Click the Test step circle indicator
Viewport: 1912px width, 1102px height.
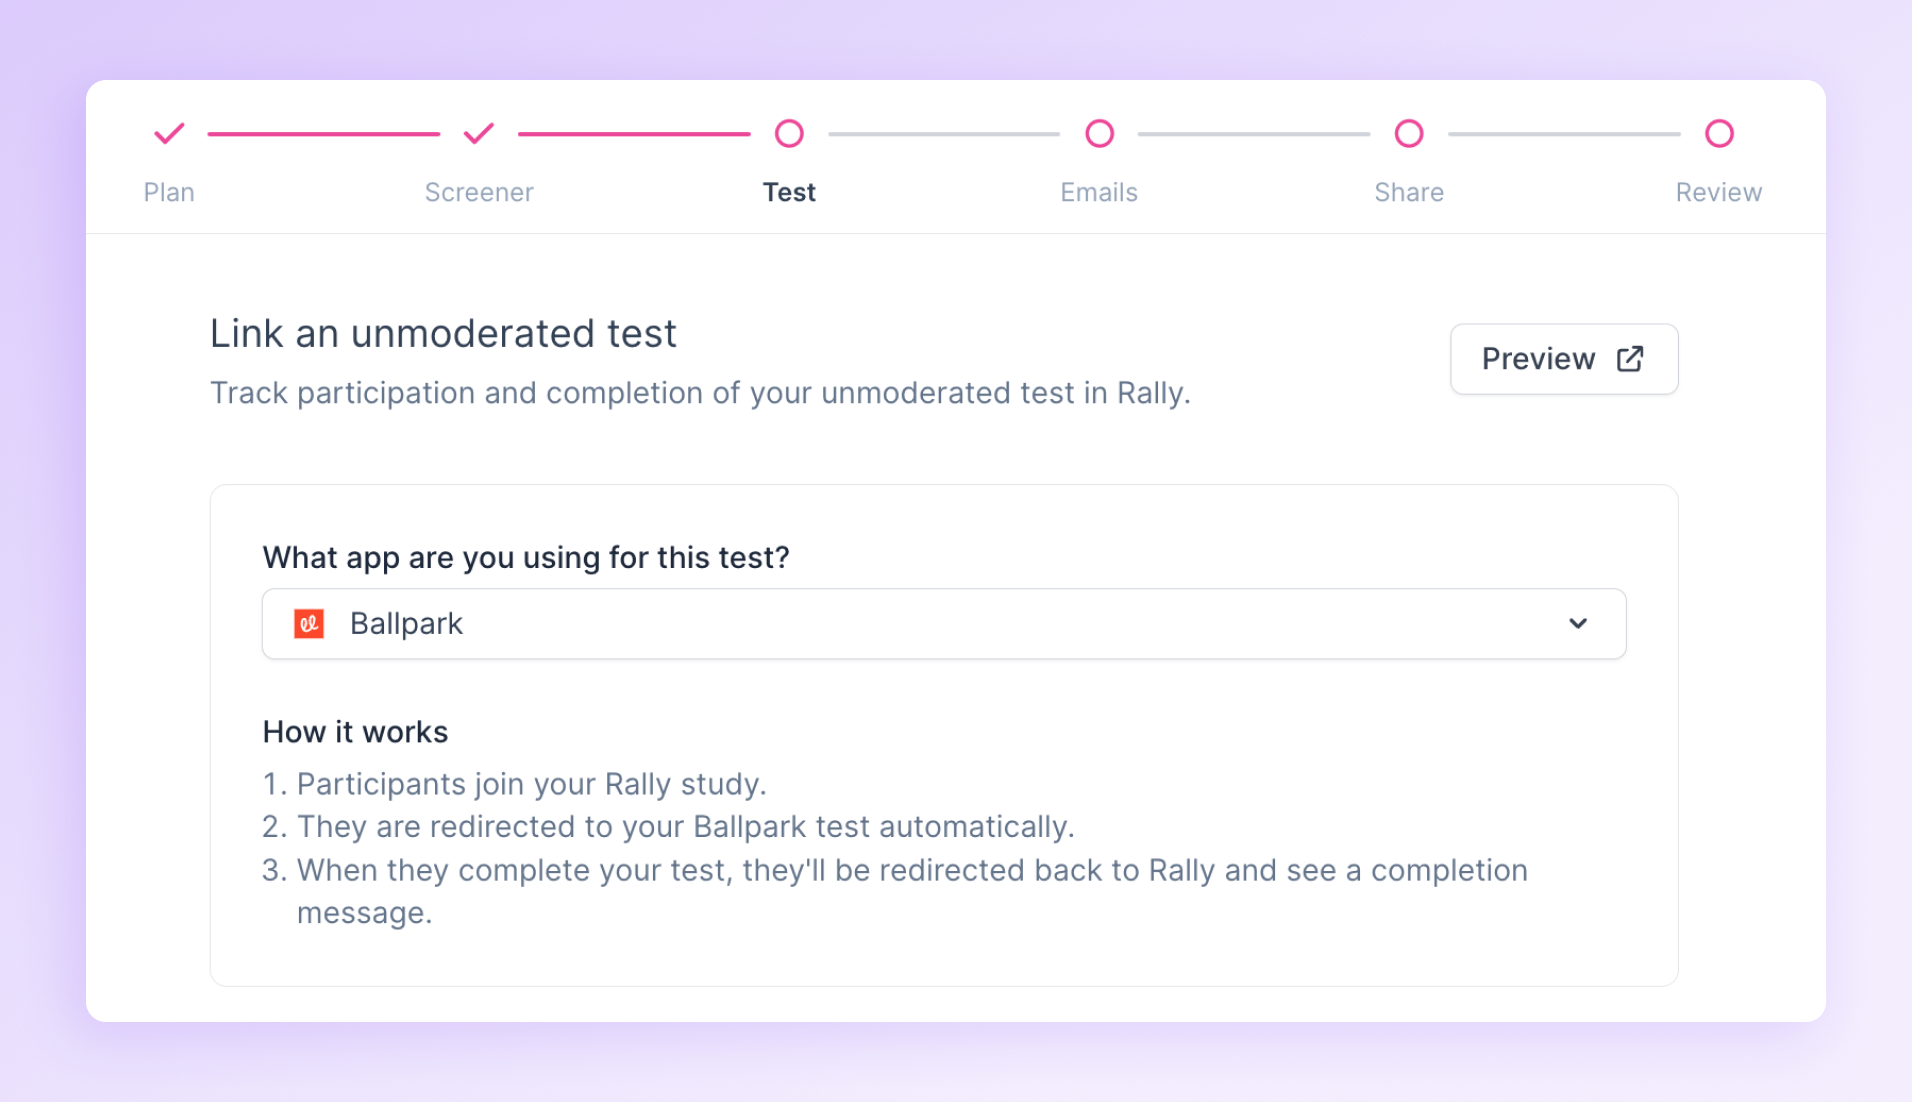[x=789, y=133]
